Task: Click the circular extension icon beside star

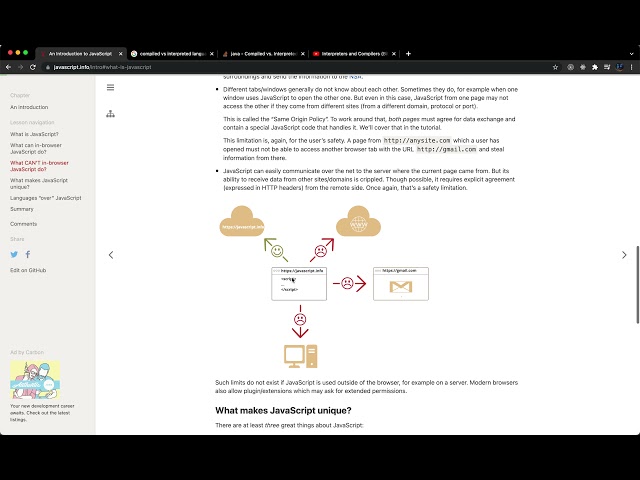Action: pos(571,67)
